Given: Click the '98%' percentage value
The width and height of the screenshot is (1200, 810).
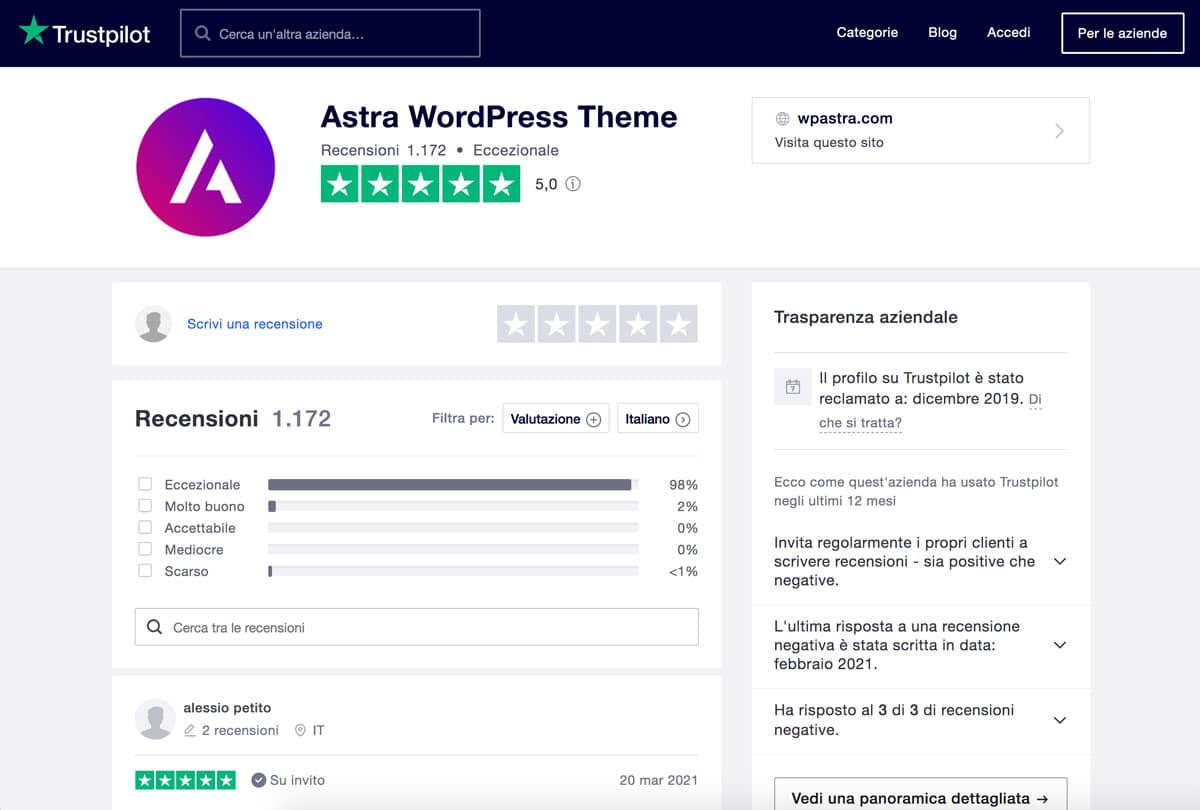Looking at the screenshot, I should point(683,484).
